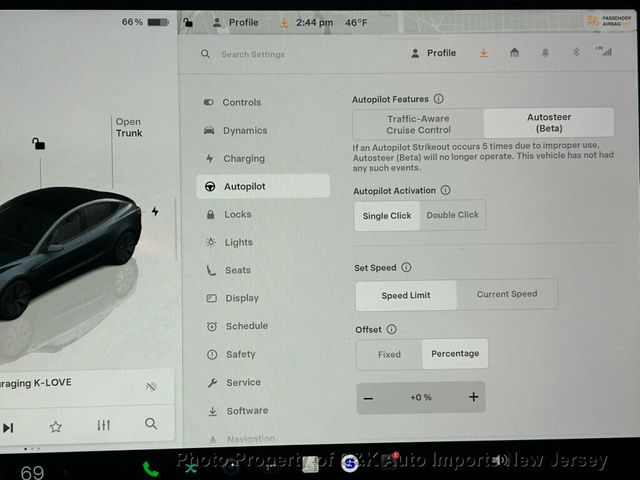Tap the 46°F outside temperature
Image resolution: width=640 pixels, height=480 pixels.
pyautogui.click(x=356, y=22)
